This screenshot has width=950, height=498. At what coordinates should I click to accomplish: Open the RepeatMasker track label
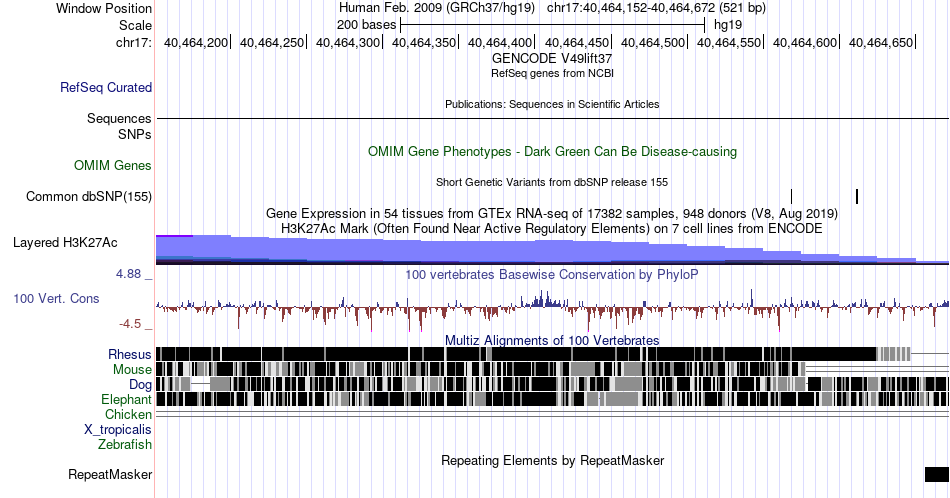point(110,474)
